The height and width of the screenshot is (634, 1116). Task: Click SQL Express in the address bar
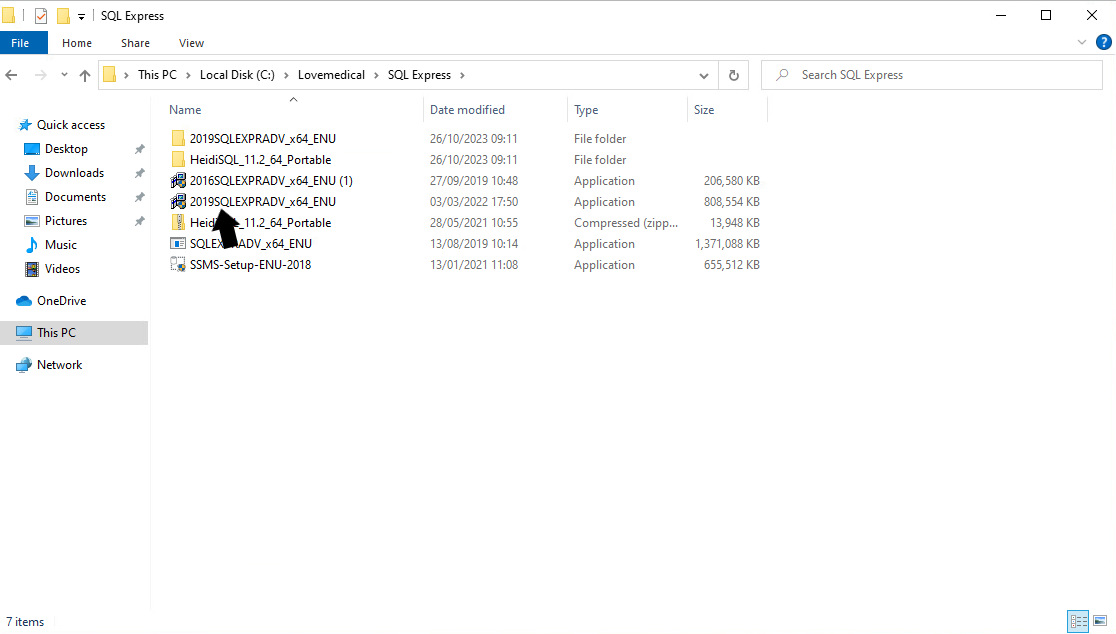pyautogui.click(x=419, y=75)
